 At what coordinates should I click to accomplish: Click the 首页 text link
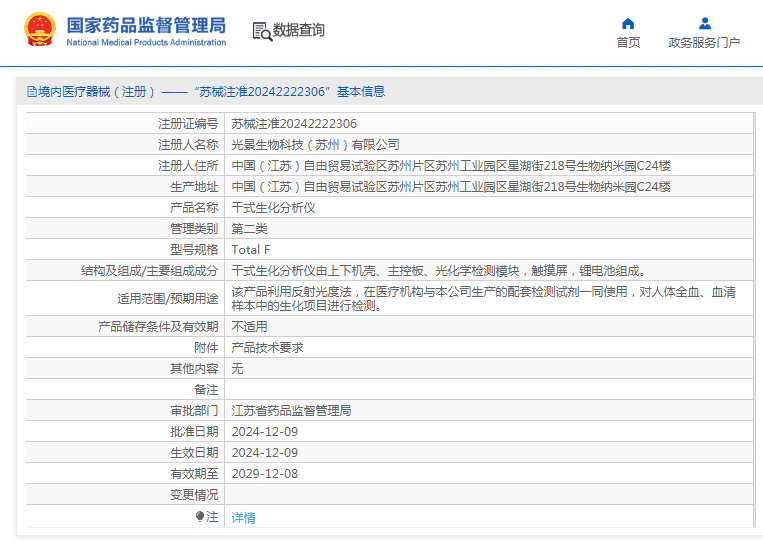(628, 43)
